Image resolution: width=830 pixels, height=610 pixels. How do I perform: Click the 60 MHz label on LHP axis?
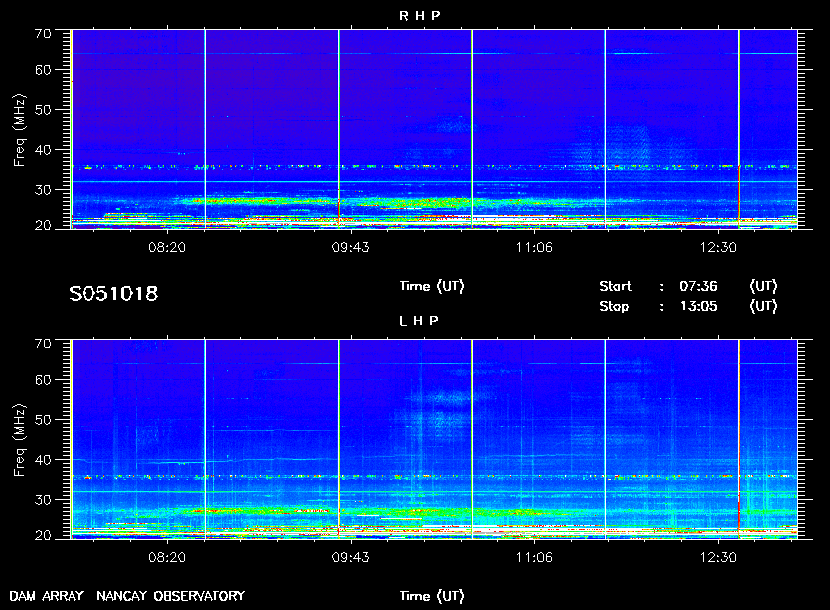43,380
